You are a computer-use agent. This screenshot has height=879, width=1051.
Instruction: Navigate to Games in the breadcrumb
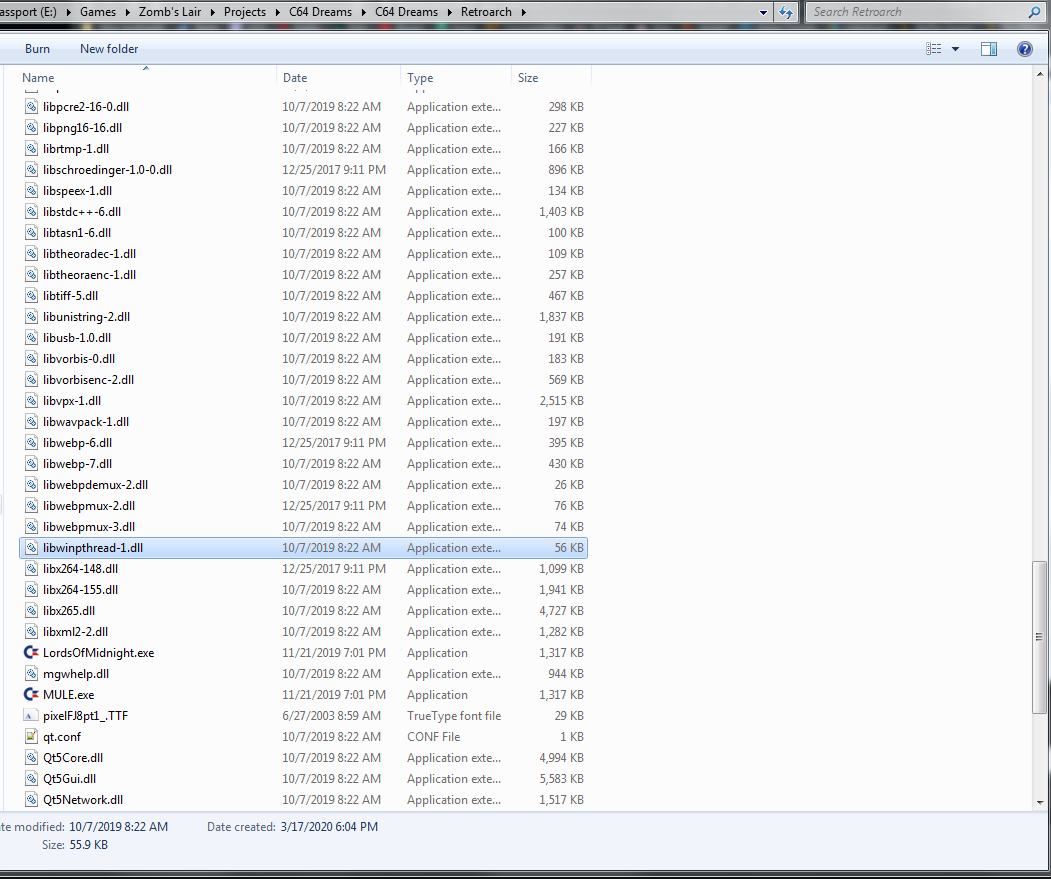tap(98, 12)
